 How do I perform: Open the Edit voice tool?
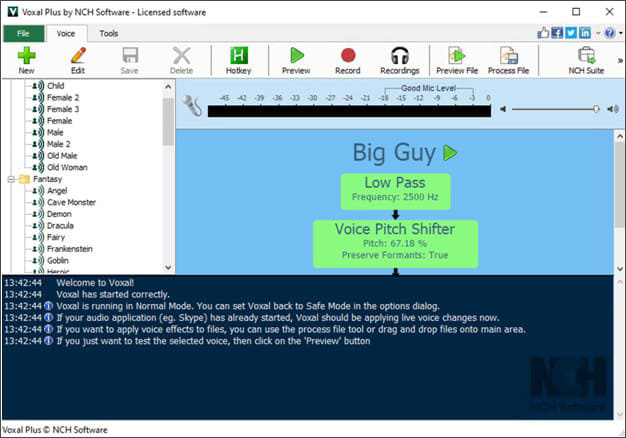(78, 61)
